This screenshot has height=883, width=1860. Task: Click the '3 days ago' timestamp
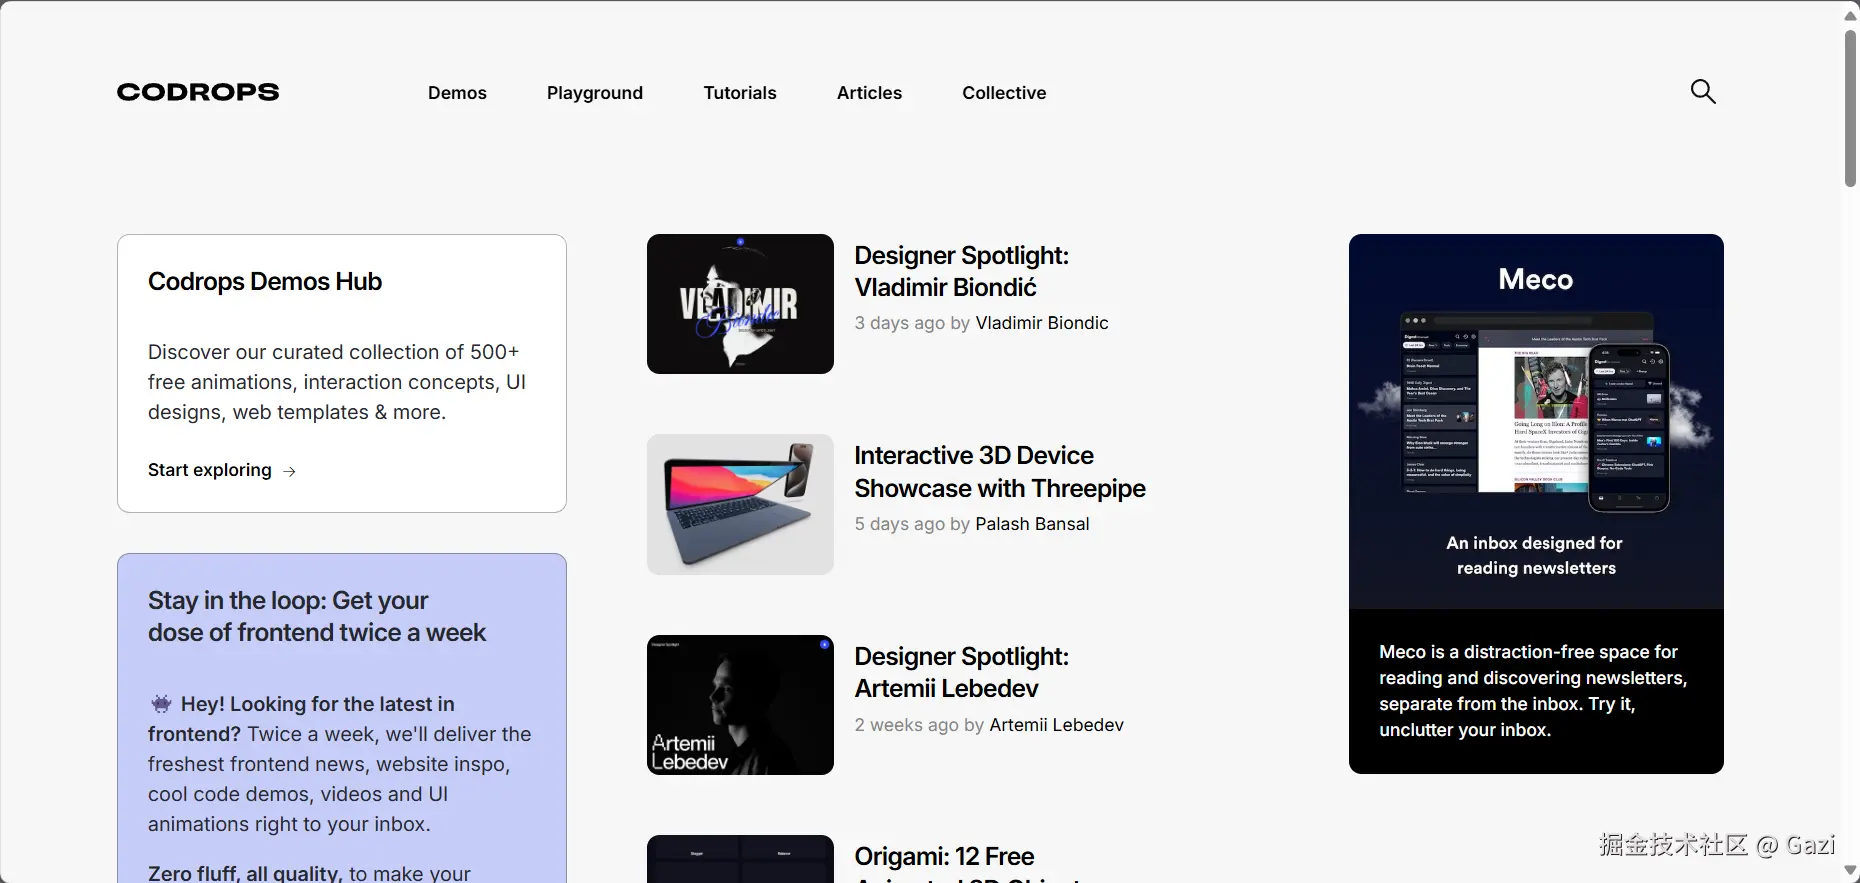(x=899, y=323)
